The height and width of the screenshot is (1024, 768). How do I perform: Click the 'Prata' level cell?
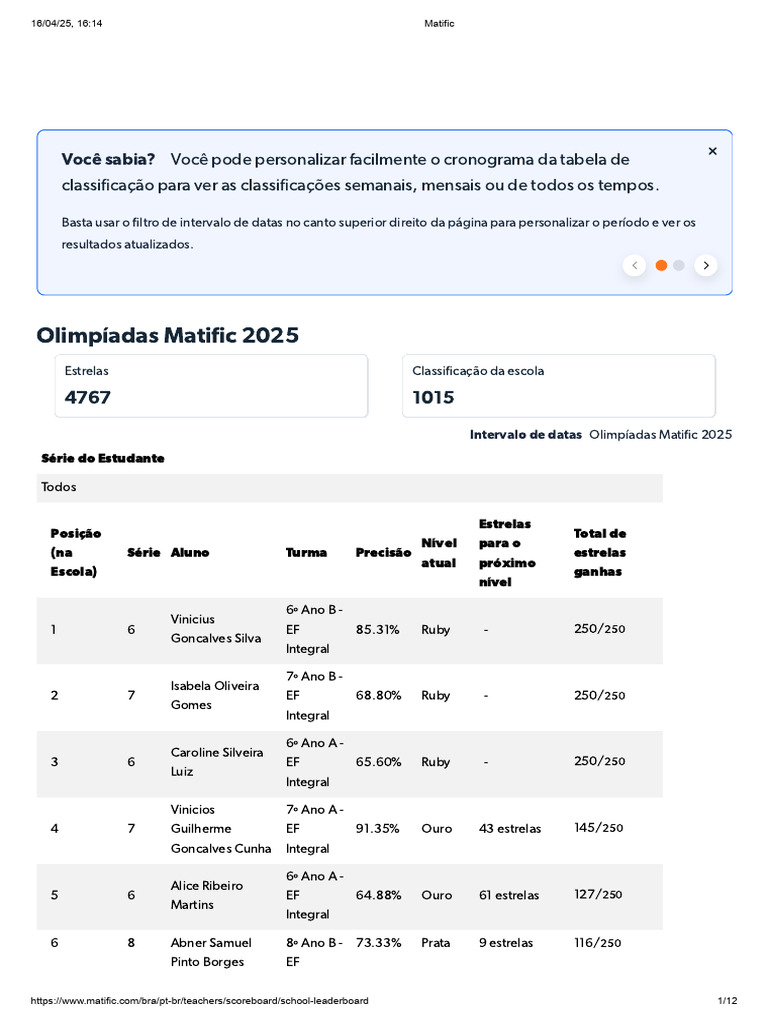436,943
